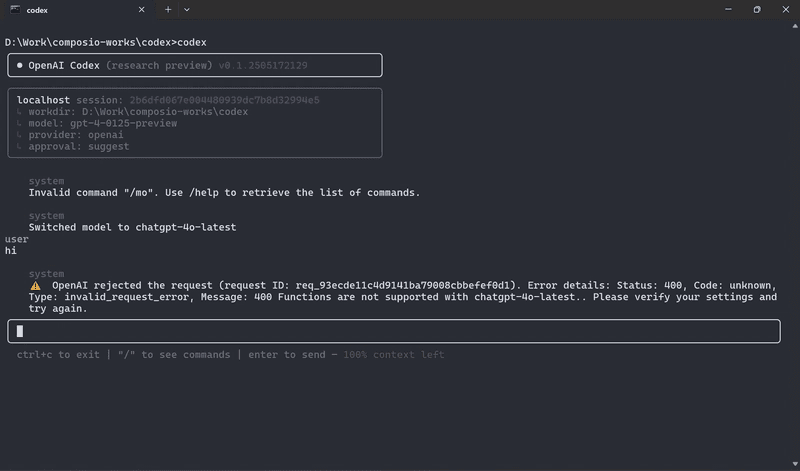This screenshot has width=800, height=471.
Task: Click the request ID req_93ecde11c4d9141ba79008cbbefef0d1
Action: click(403, 285)
